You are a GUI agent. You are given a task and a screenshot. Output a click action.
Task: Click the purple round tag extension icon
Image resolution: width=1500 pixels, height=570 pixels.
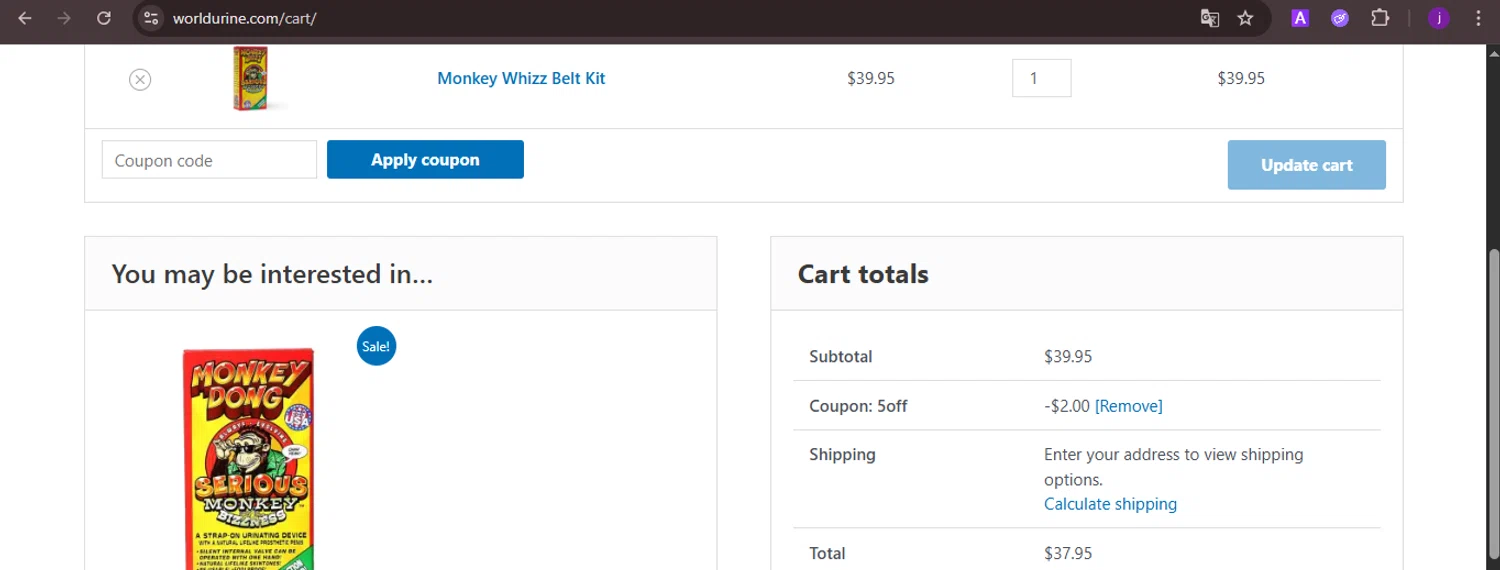(1340, 18)
